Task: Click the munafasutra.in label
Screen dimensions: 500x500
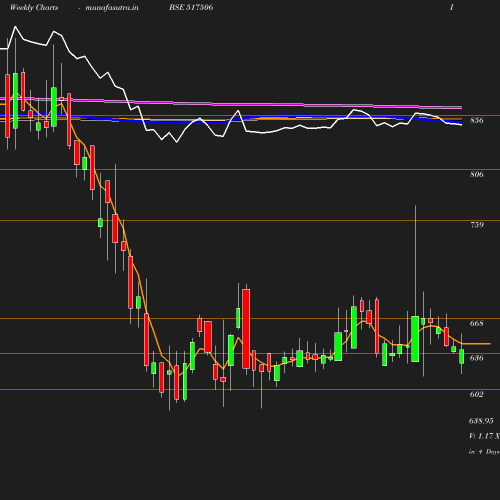Action: click(x=112, y=8)
